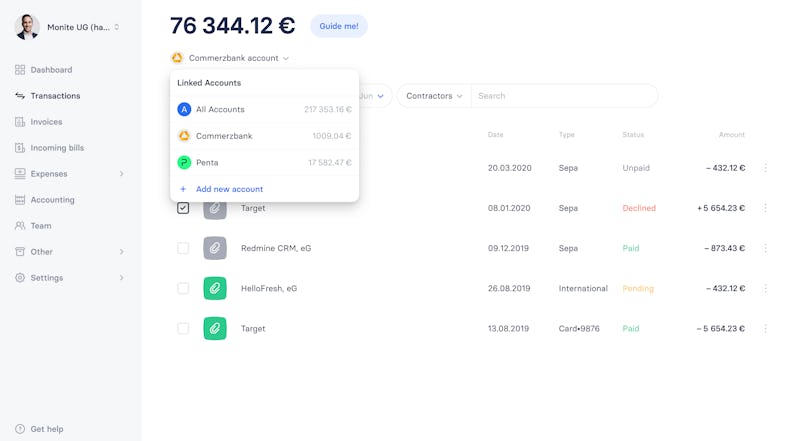Image resolution: width=807 pixels, height=441 pixels.
Task: Open more options for Redmine CRM row
Action: [x=765, y=248]
